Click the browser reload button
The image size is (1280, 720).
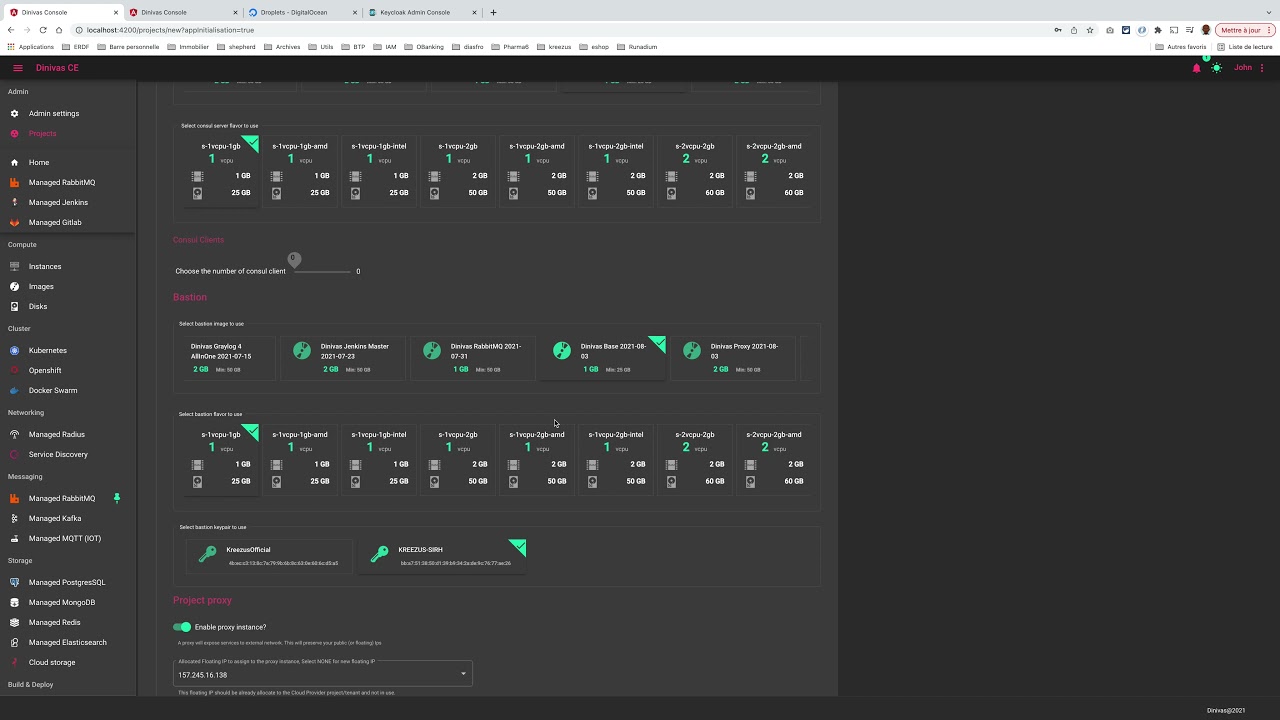[x=43, y=30]
